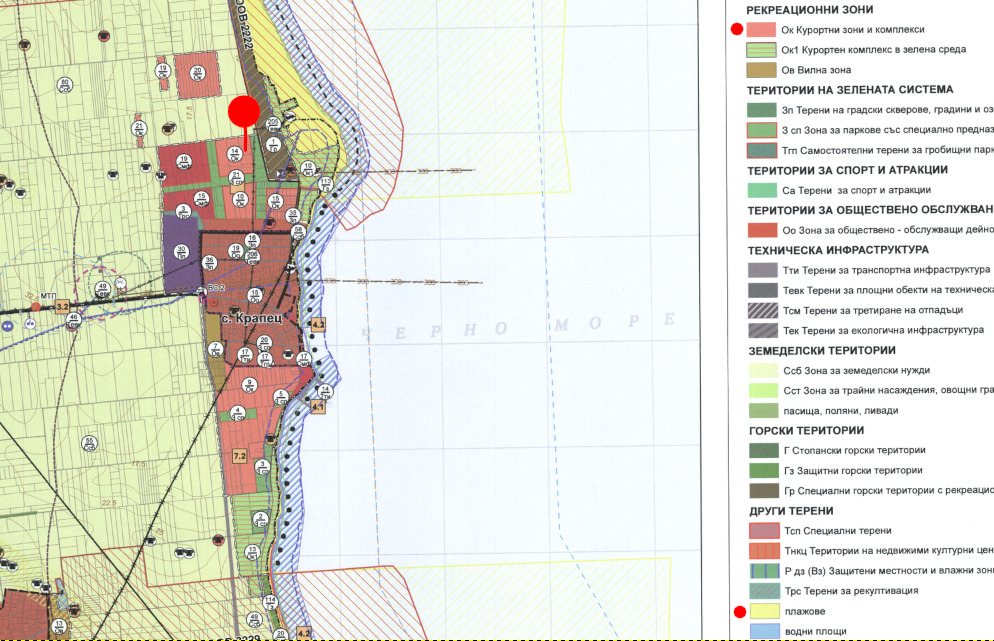Image resolution: width=994 pixels, height=641 pixels.
Task: Click the МТП marker on the map
Action: [46, 297]
